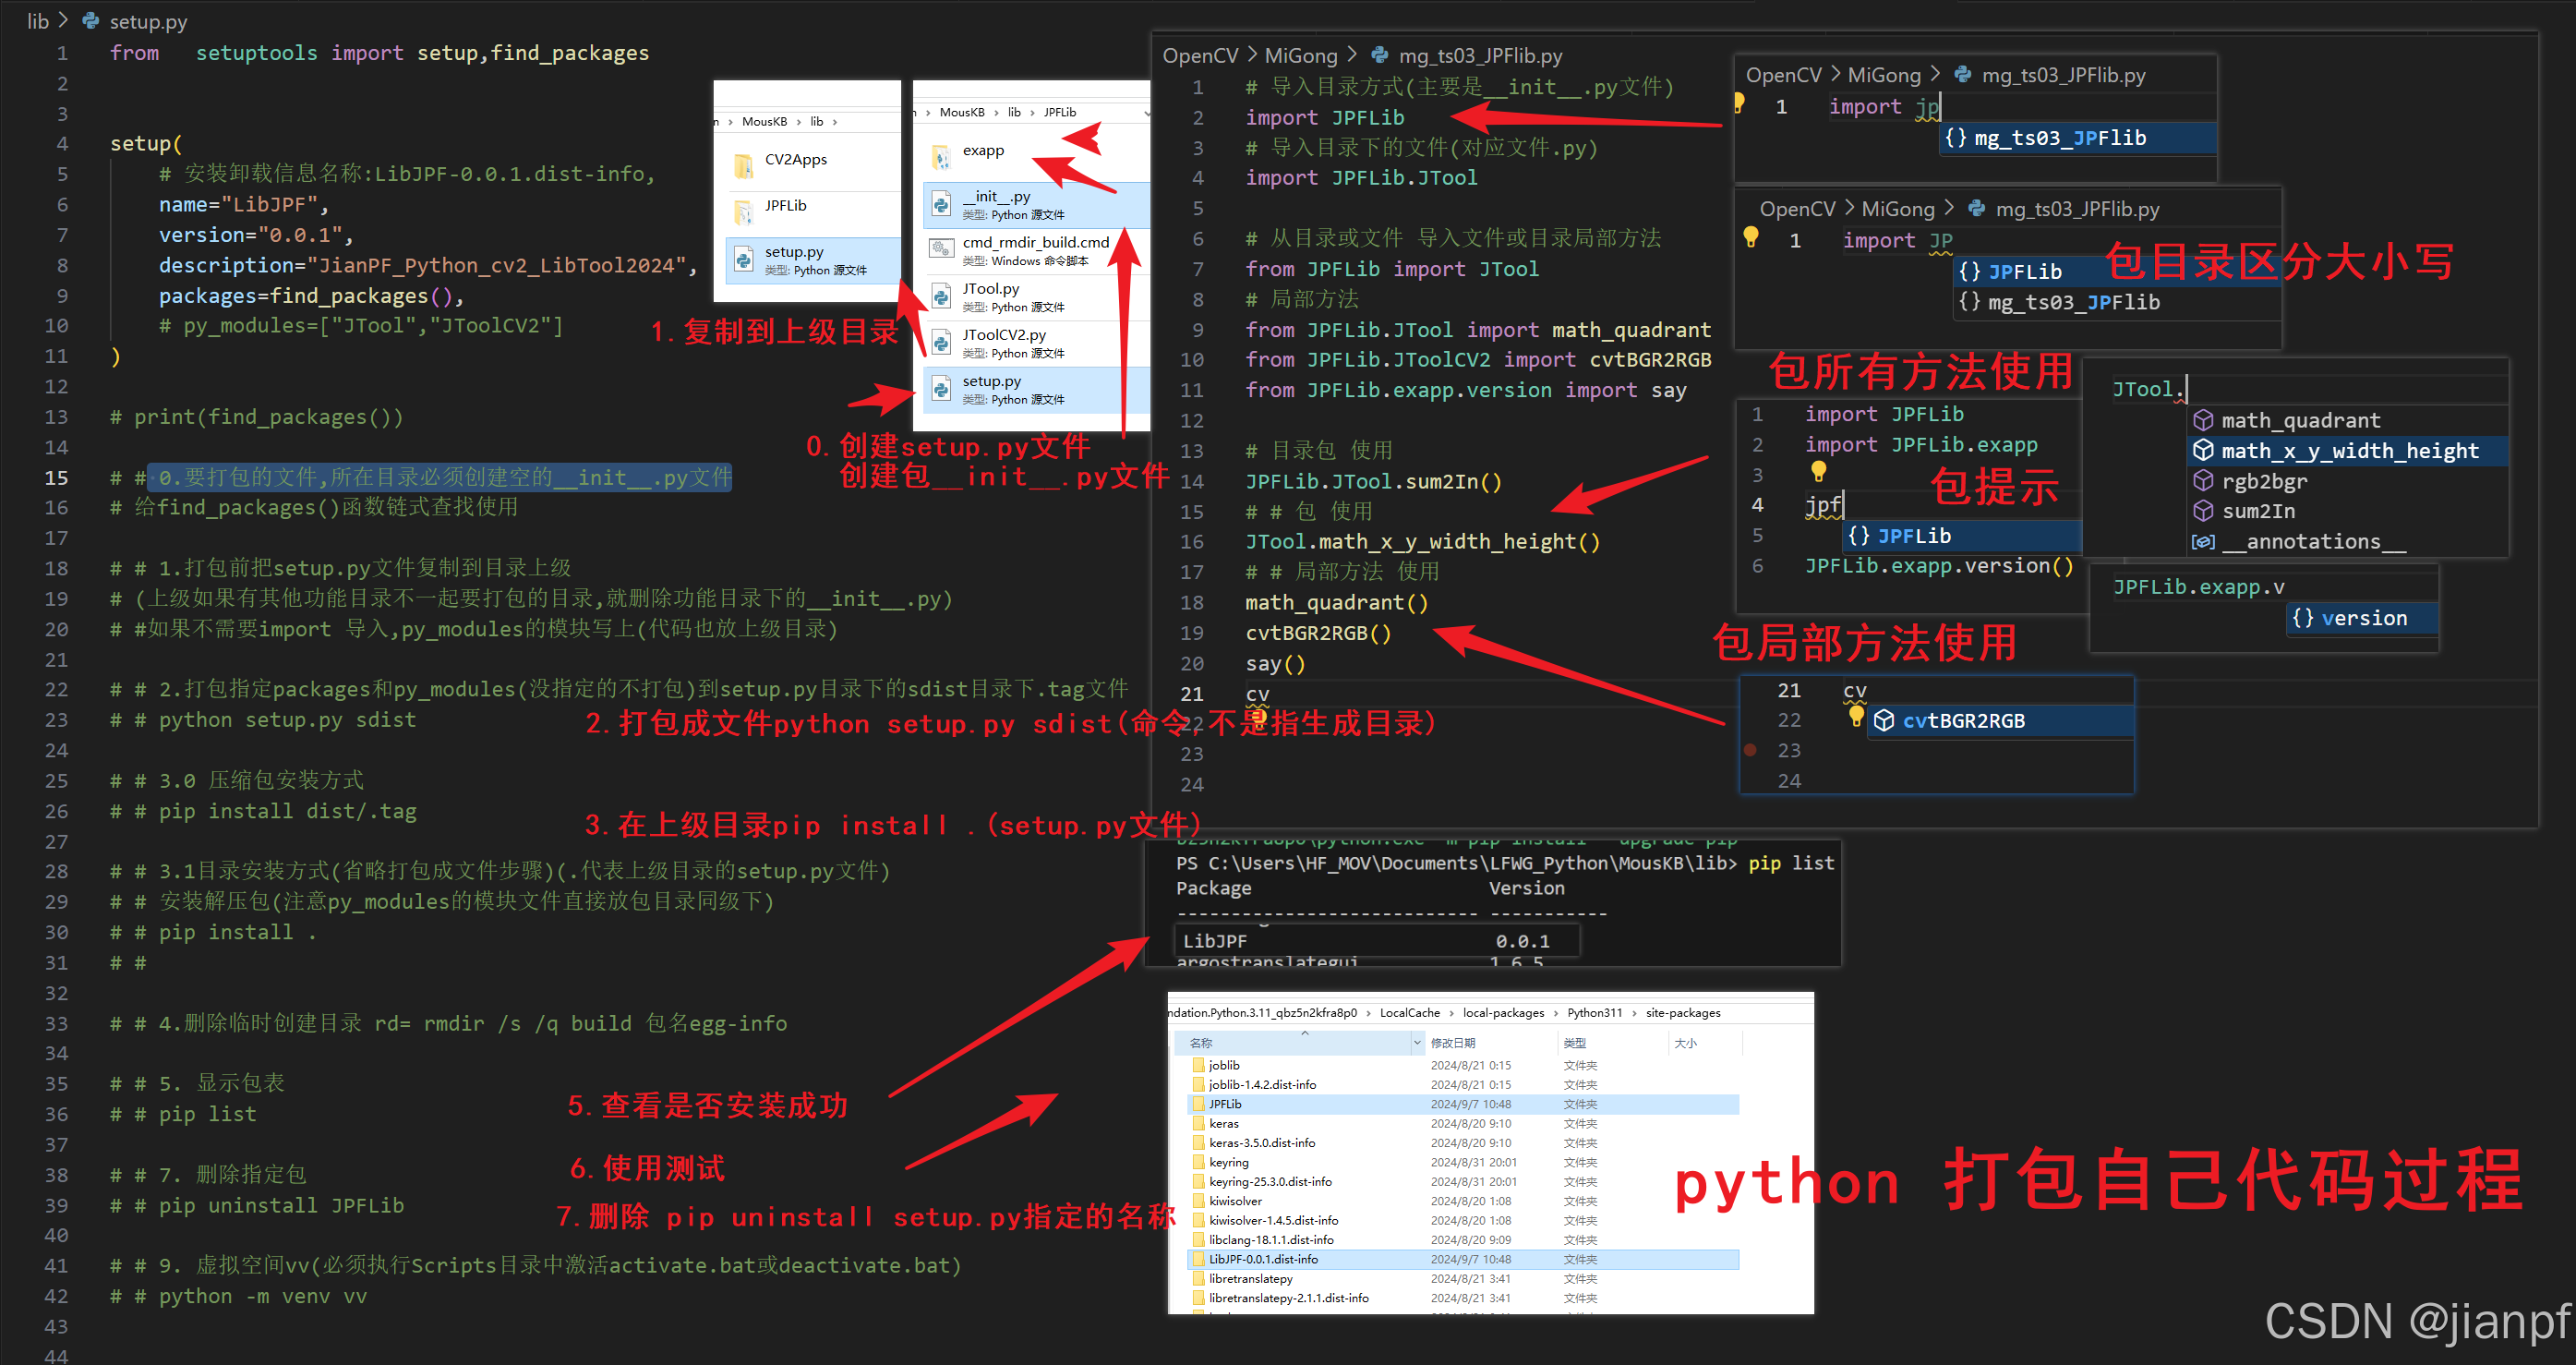The width and height of the screenshot is (2576, 1365).
Task: Click the JToolCV2.py Python file icon
Action: tap(941, 342)
